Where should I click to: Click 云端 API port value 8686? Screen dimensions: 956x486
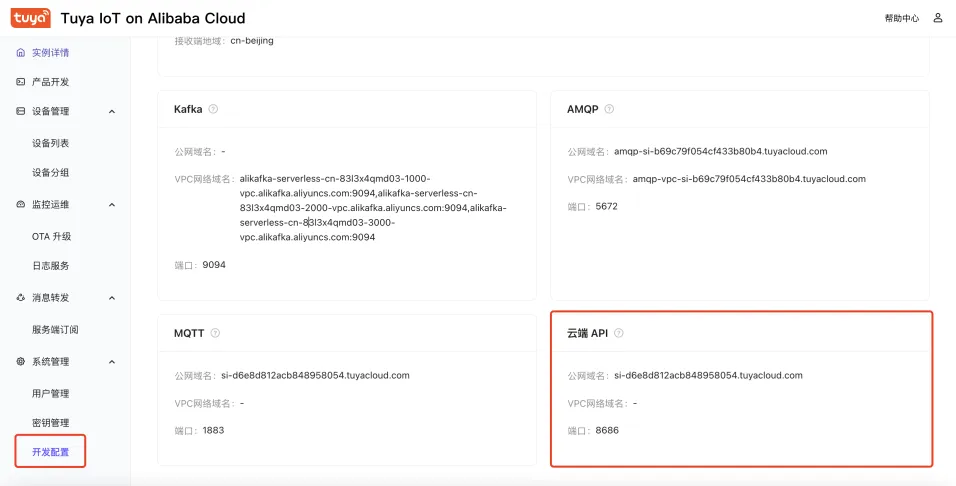[x=607, y=430]
